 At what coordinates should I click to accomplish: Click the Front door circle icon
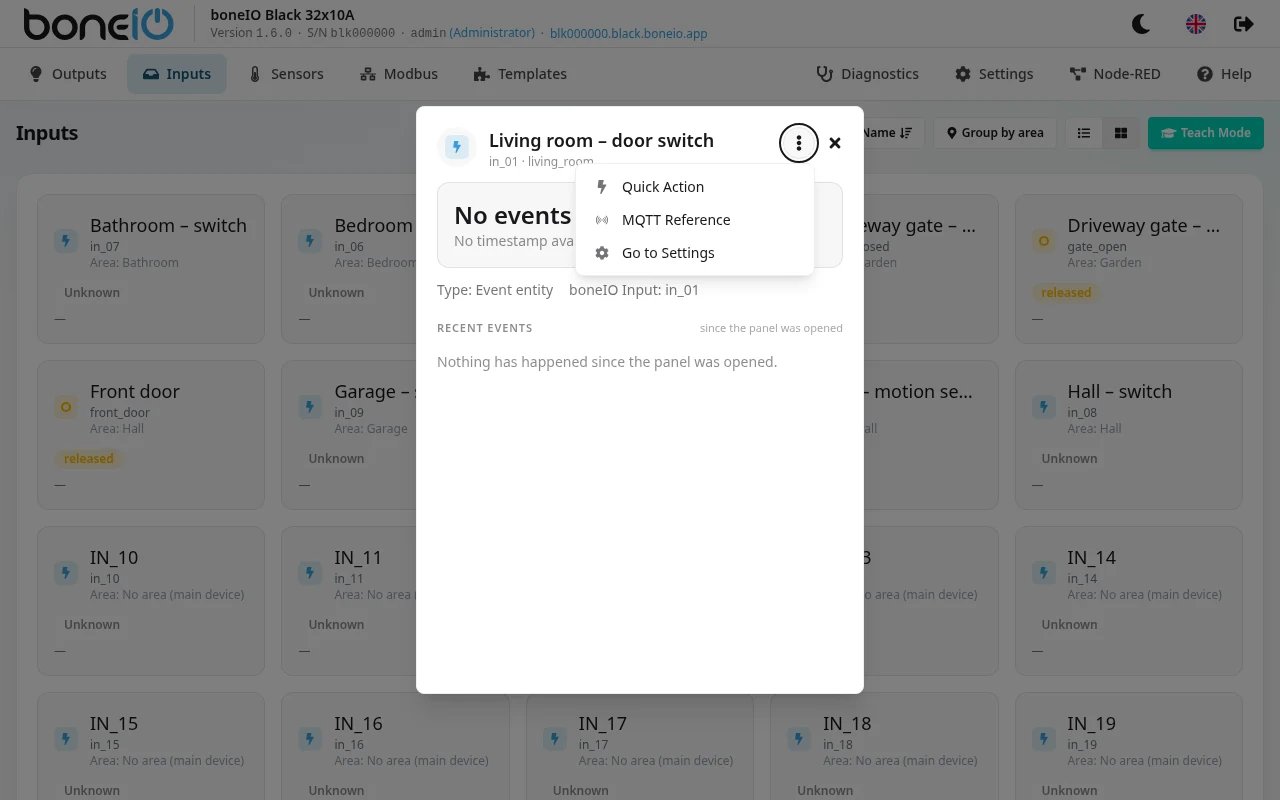click(x=66, y=407)
